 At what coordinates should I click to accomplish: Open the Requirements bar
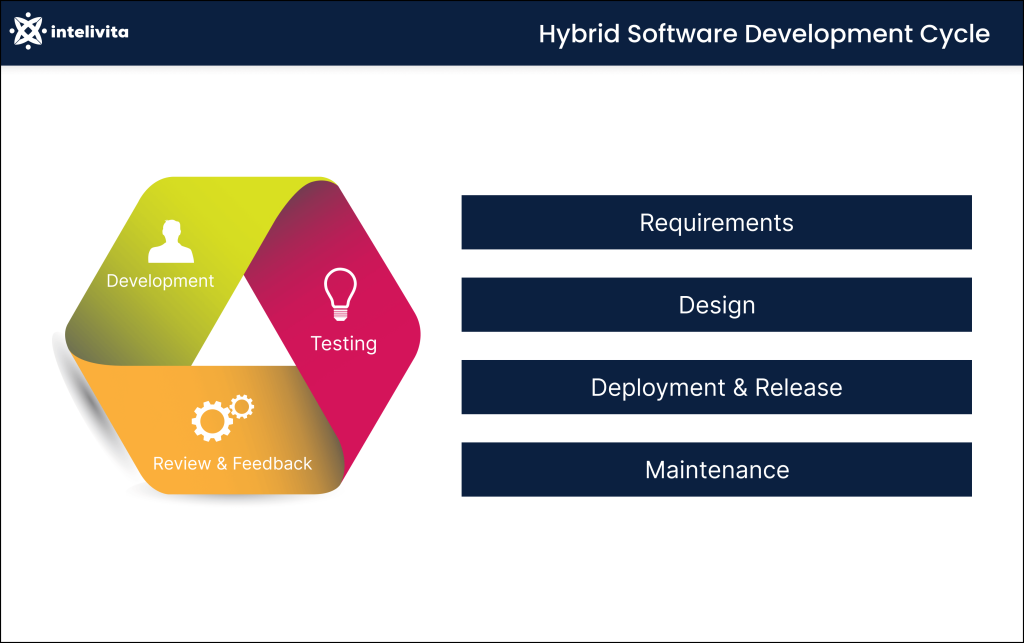point(716,222)
